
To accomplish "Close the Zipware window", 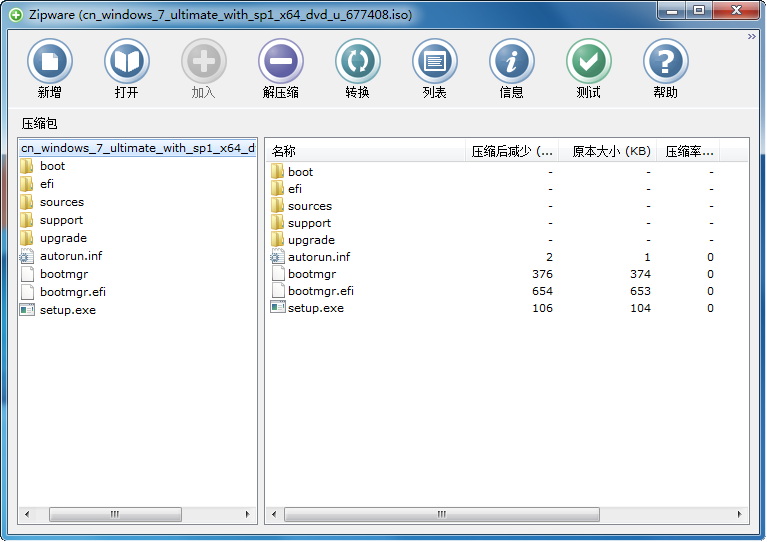I will (736, 11).
